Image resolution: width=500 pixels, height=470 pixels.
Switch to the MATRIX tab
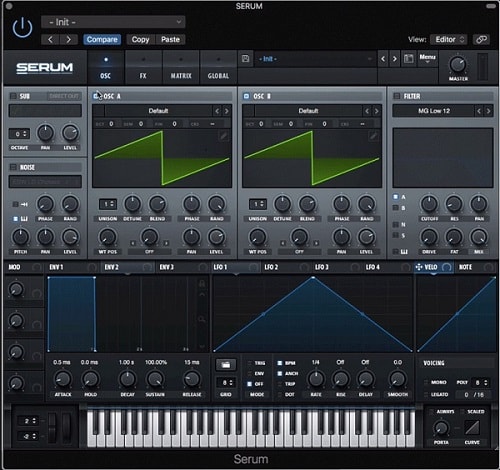tap(181, 67)
